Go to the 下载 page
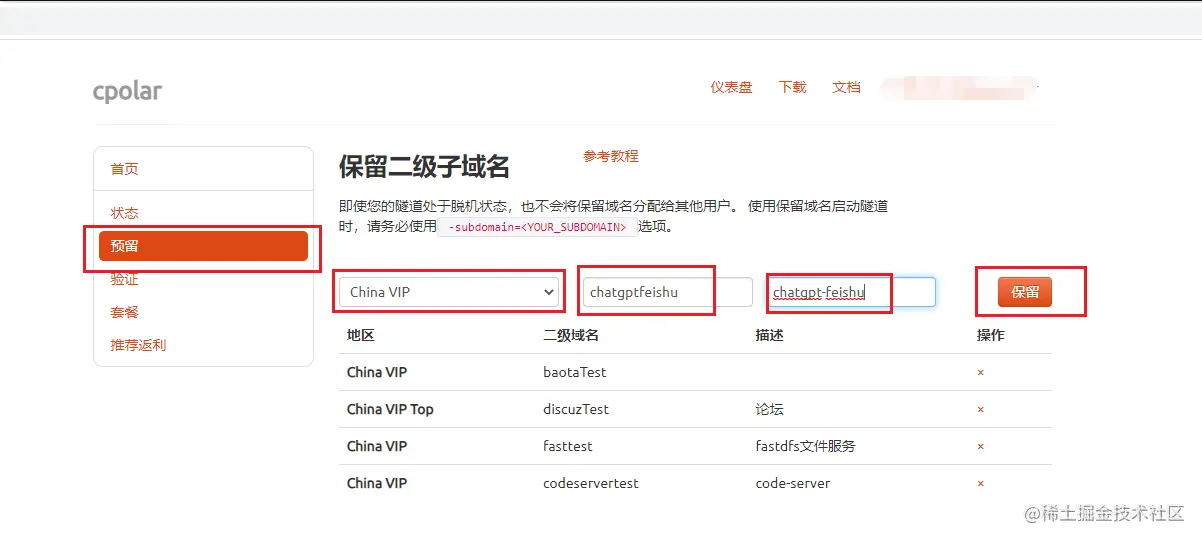This screenshot has width=1202, height=541. click(x=792, y=87)
